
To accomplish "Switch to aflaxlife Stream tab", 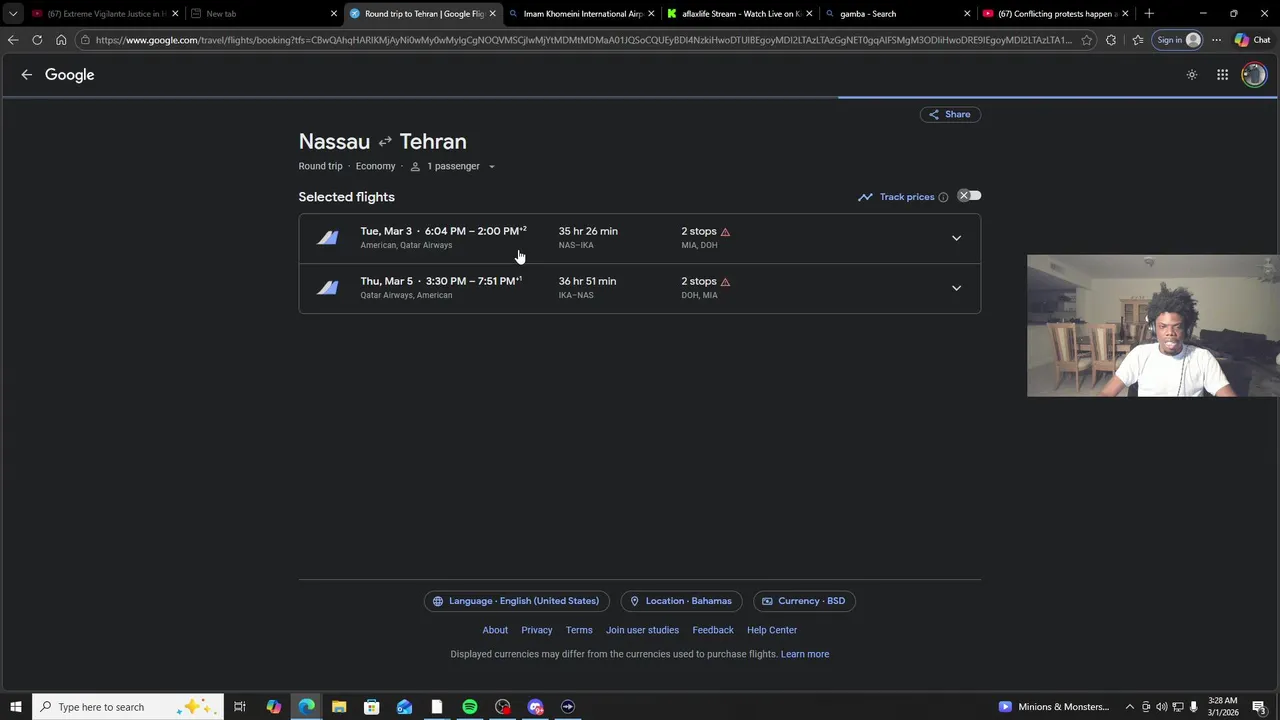I will click(738, 14).
